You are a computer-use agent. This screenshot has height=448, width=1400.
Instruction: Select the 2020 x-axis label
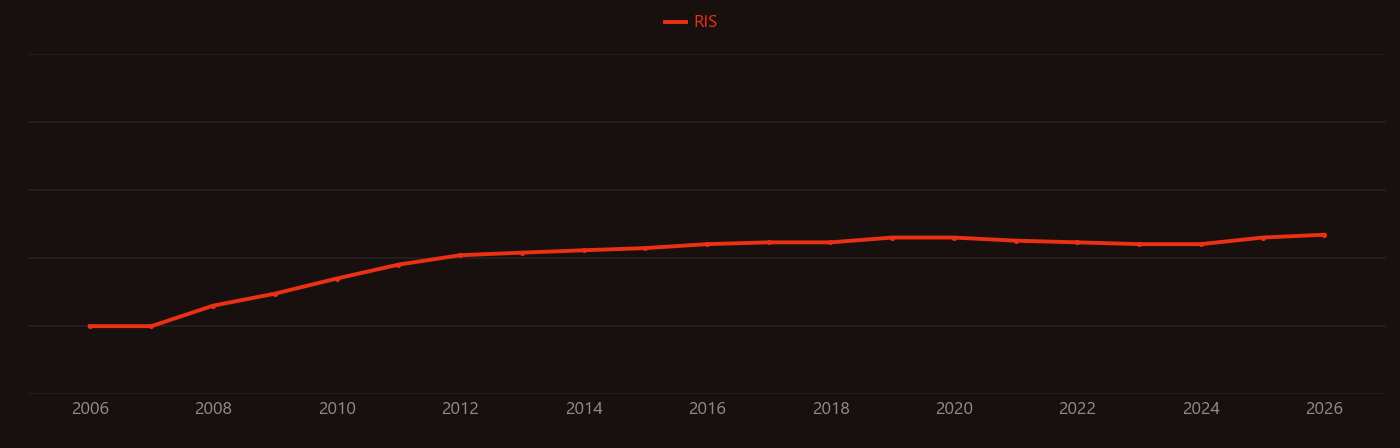point(954,409)
